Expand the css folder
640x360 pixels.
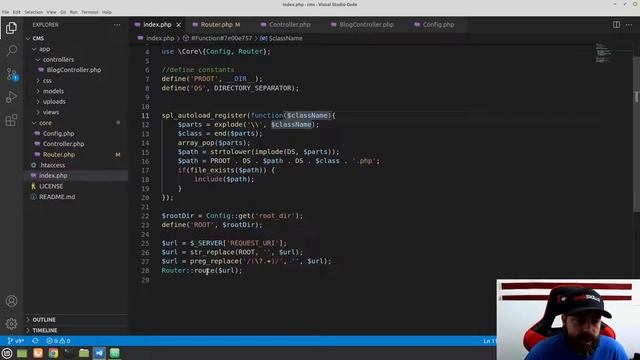point(76,80)
